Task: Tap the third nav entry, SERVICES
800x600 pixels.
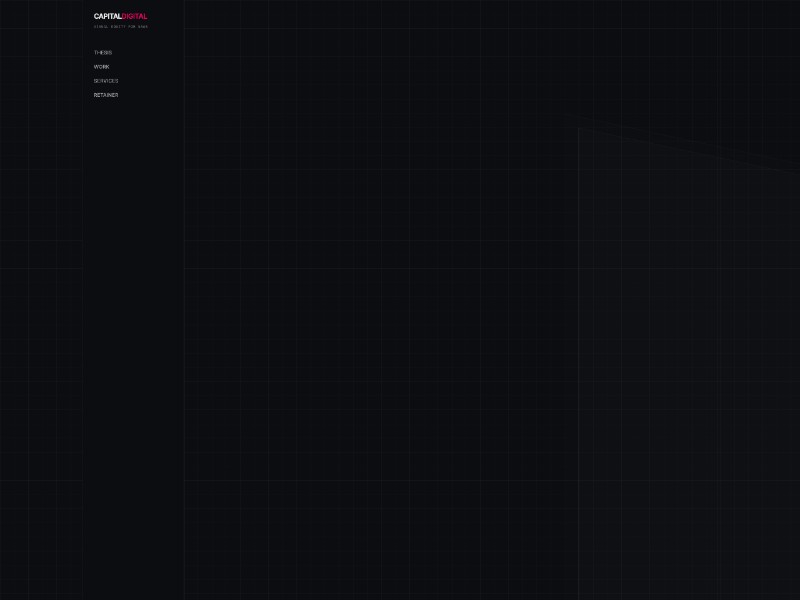Action: coord(106,81)
